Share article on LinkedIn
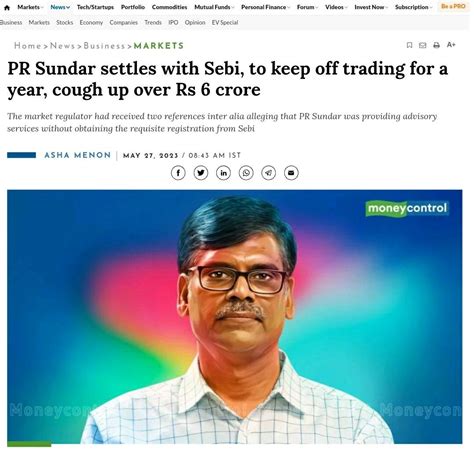The image size is (474, 451). (x=223, y=173)
